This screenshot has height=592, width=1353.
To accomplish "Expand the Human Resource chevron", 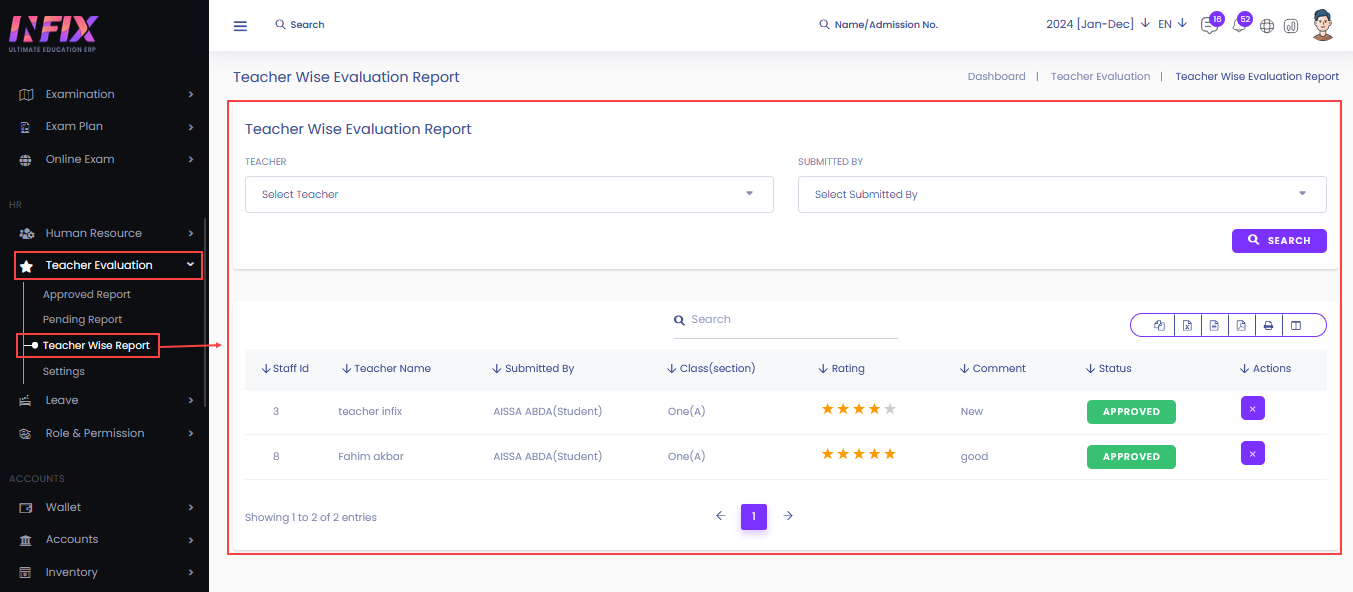I will pos(190,234).
